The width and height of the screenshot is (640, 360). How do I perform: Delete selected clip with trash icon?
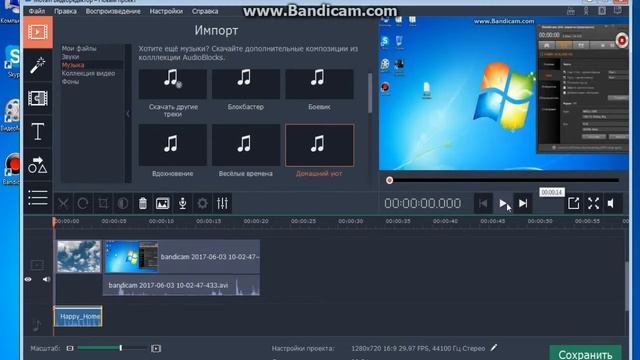142,203
